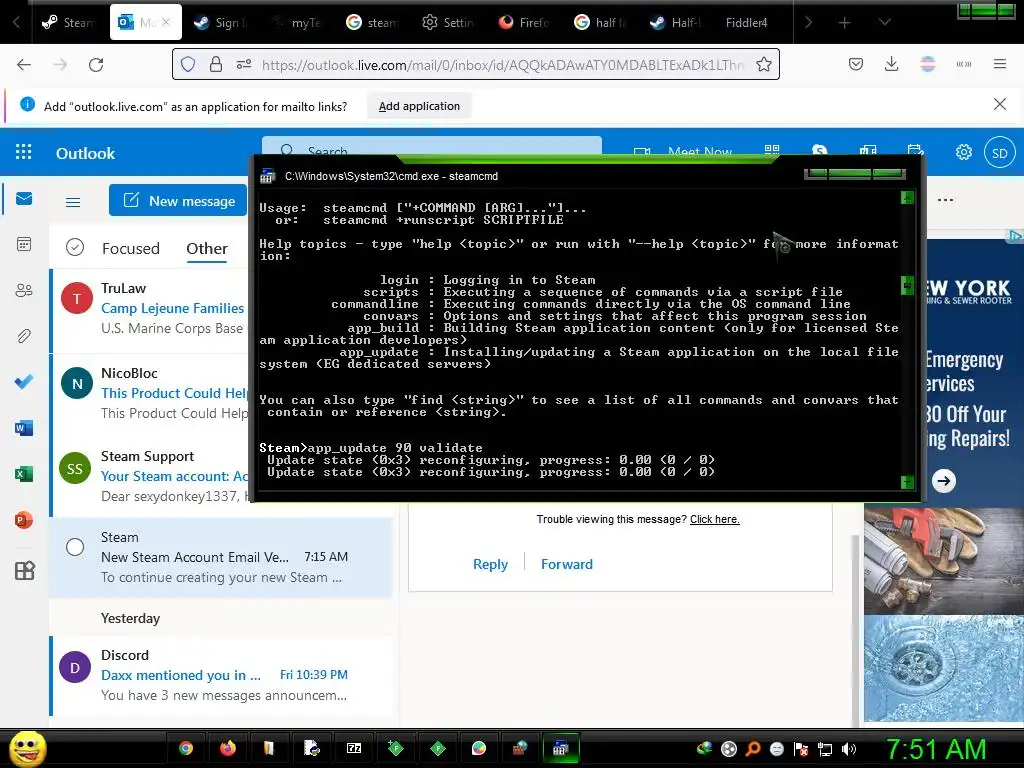
Task: Click the 7:51 AM taskbar clock
Action: click(935, 750)
